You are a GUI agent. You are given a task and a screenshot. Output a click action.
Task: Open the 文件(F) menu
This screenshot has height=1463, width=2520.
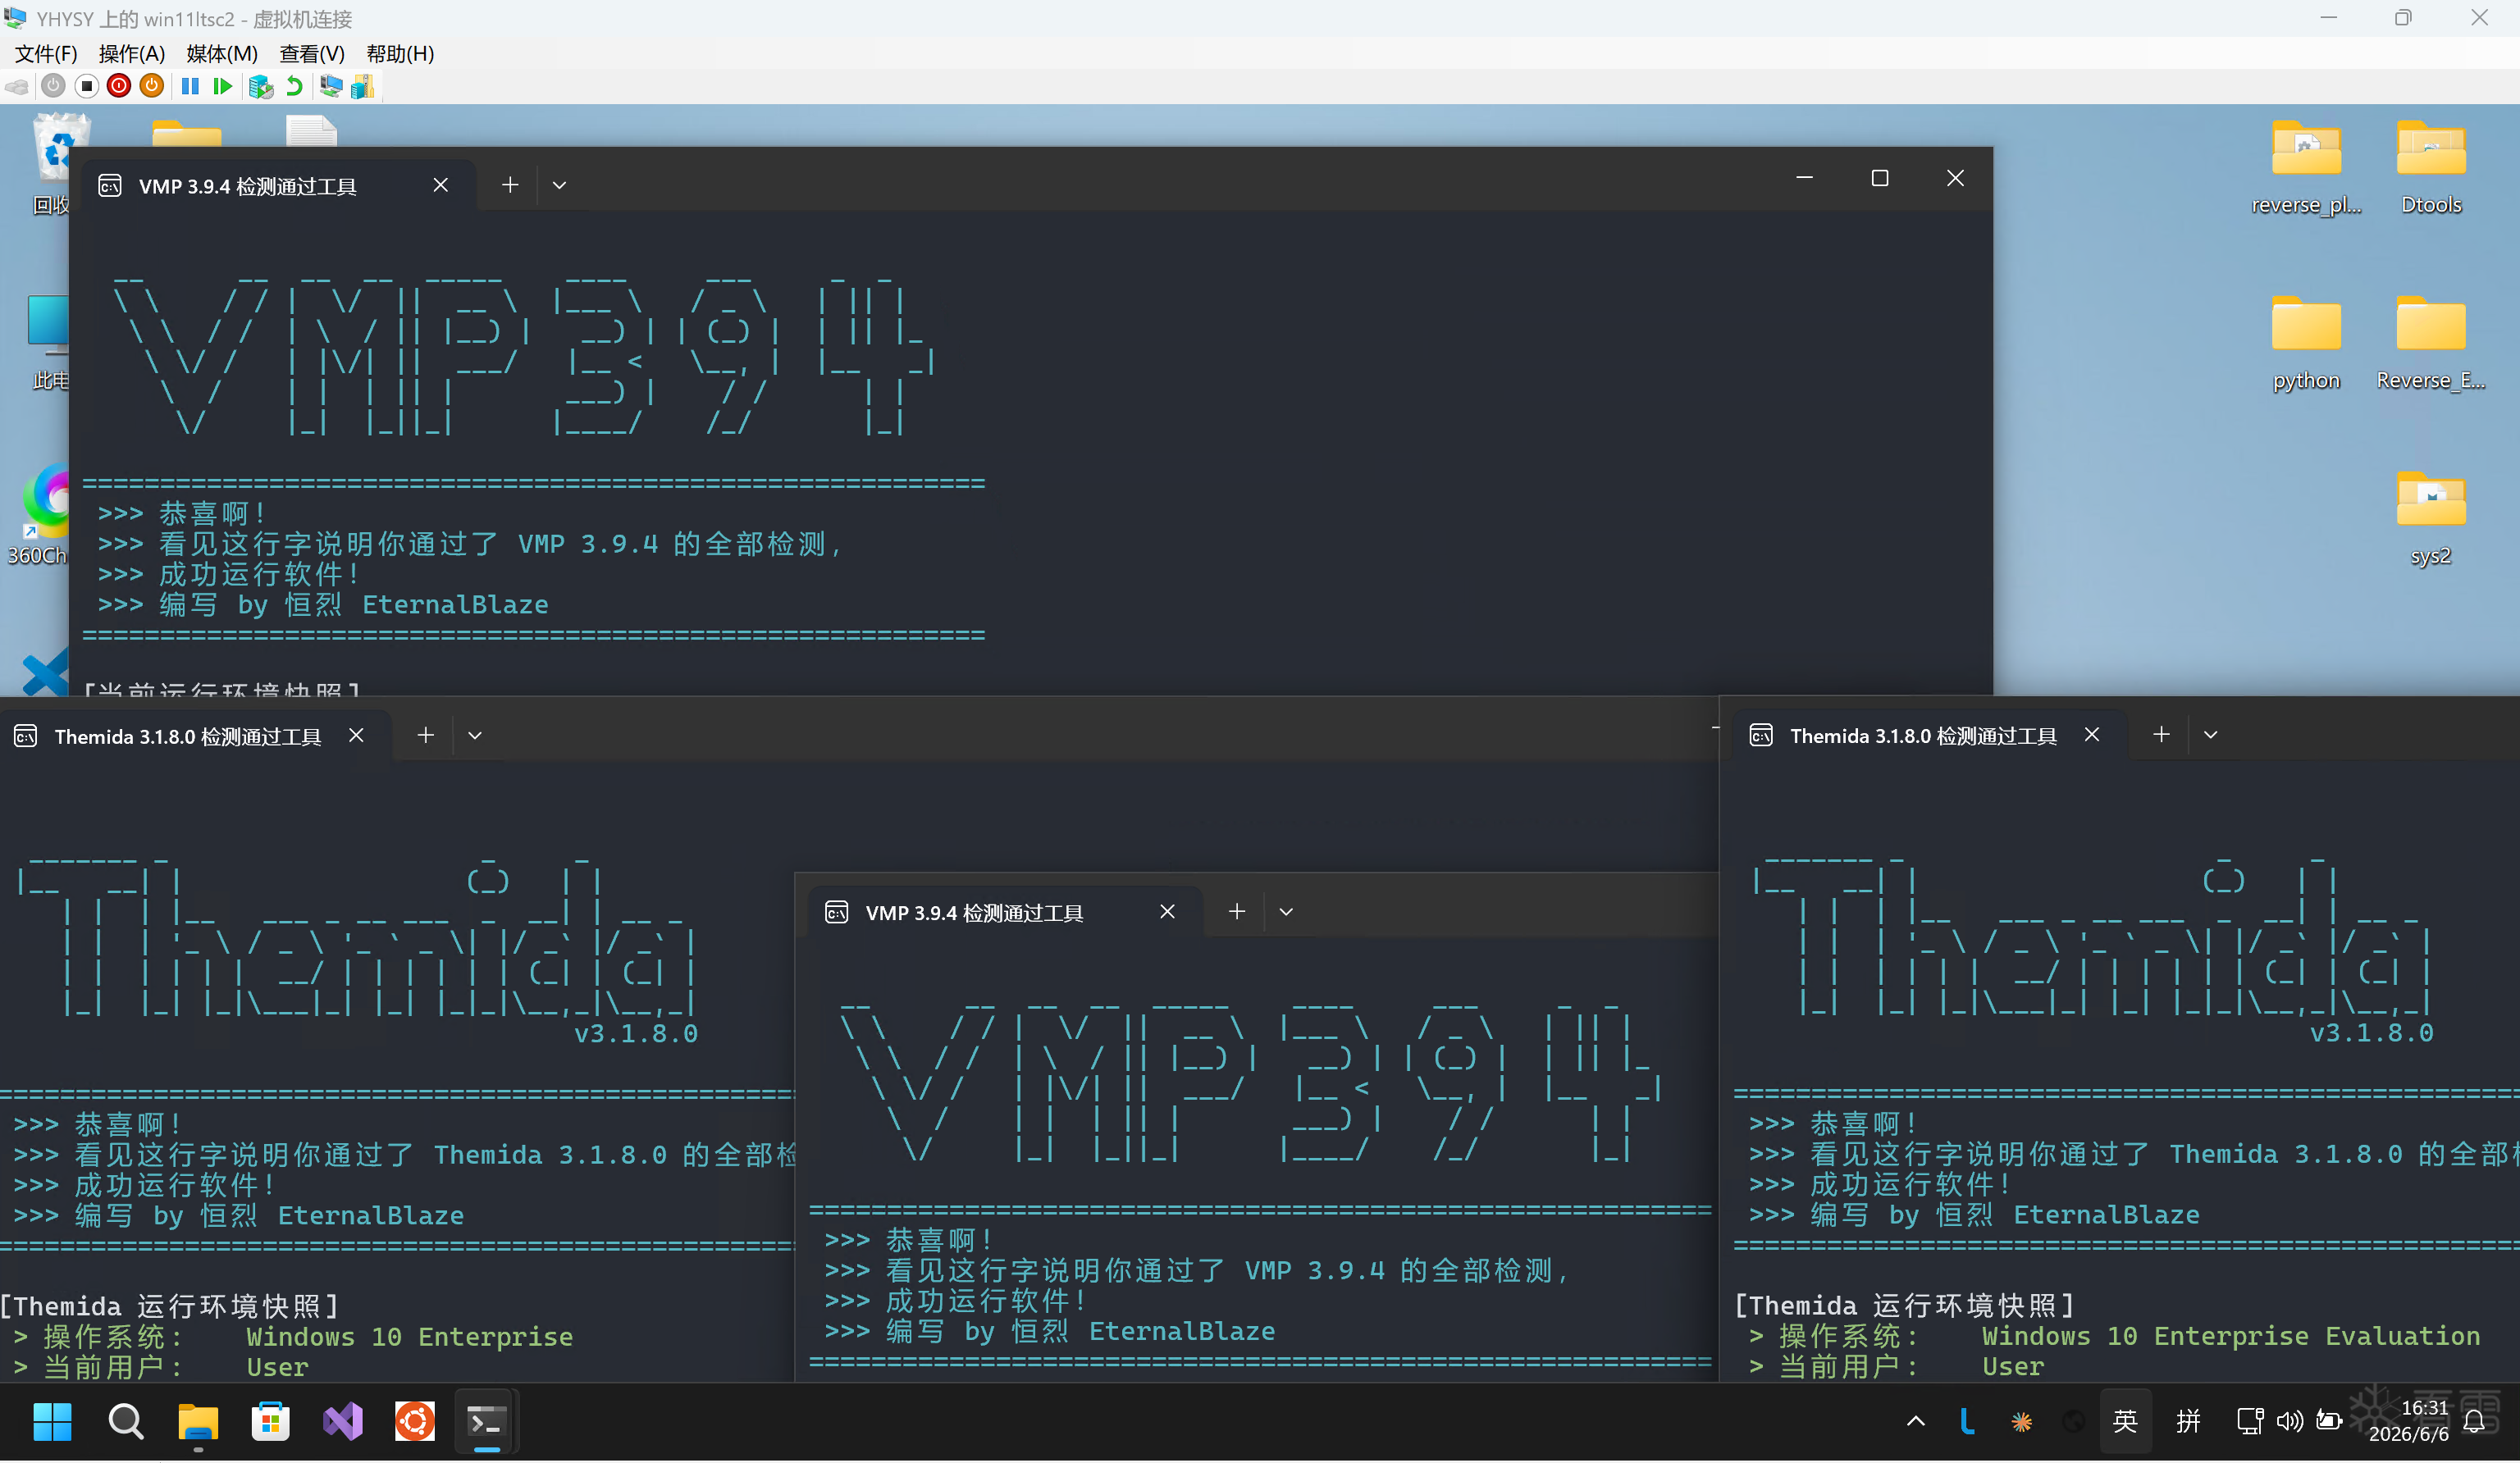coord(46,54)
